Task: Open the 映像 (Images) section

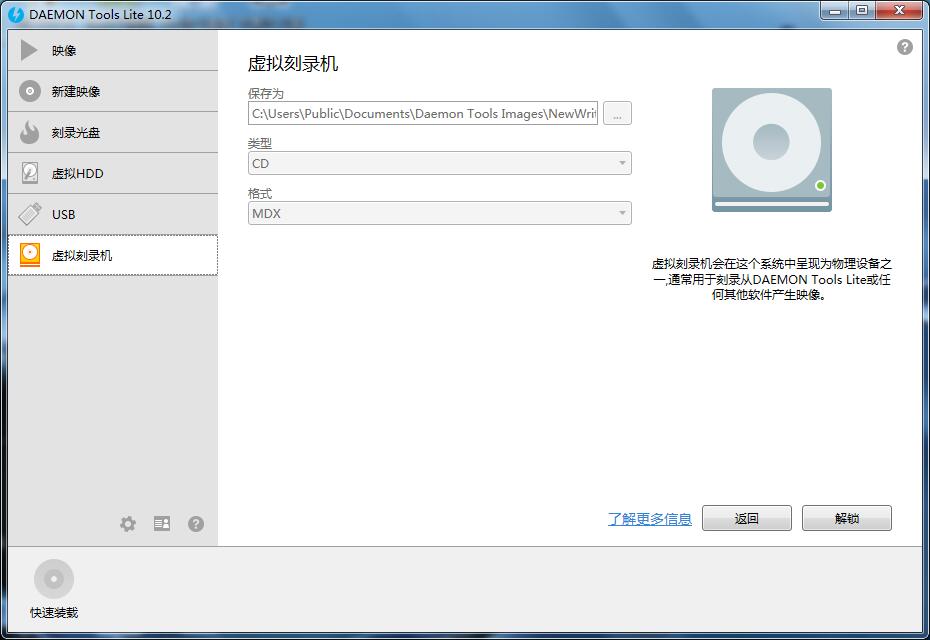Action: coord(113,50)
